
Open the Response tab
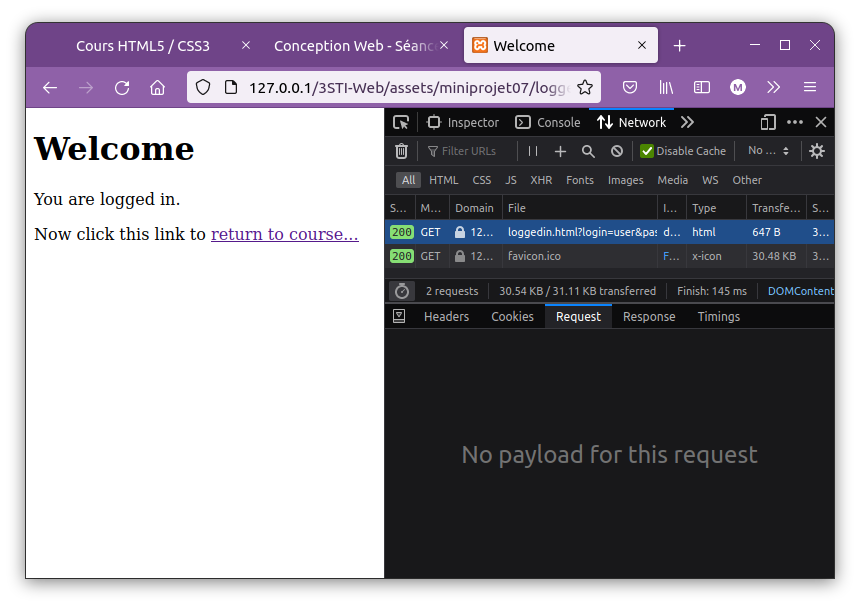pyautogui.click(x=649, y=316)
